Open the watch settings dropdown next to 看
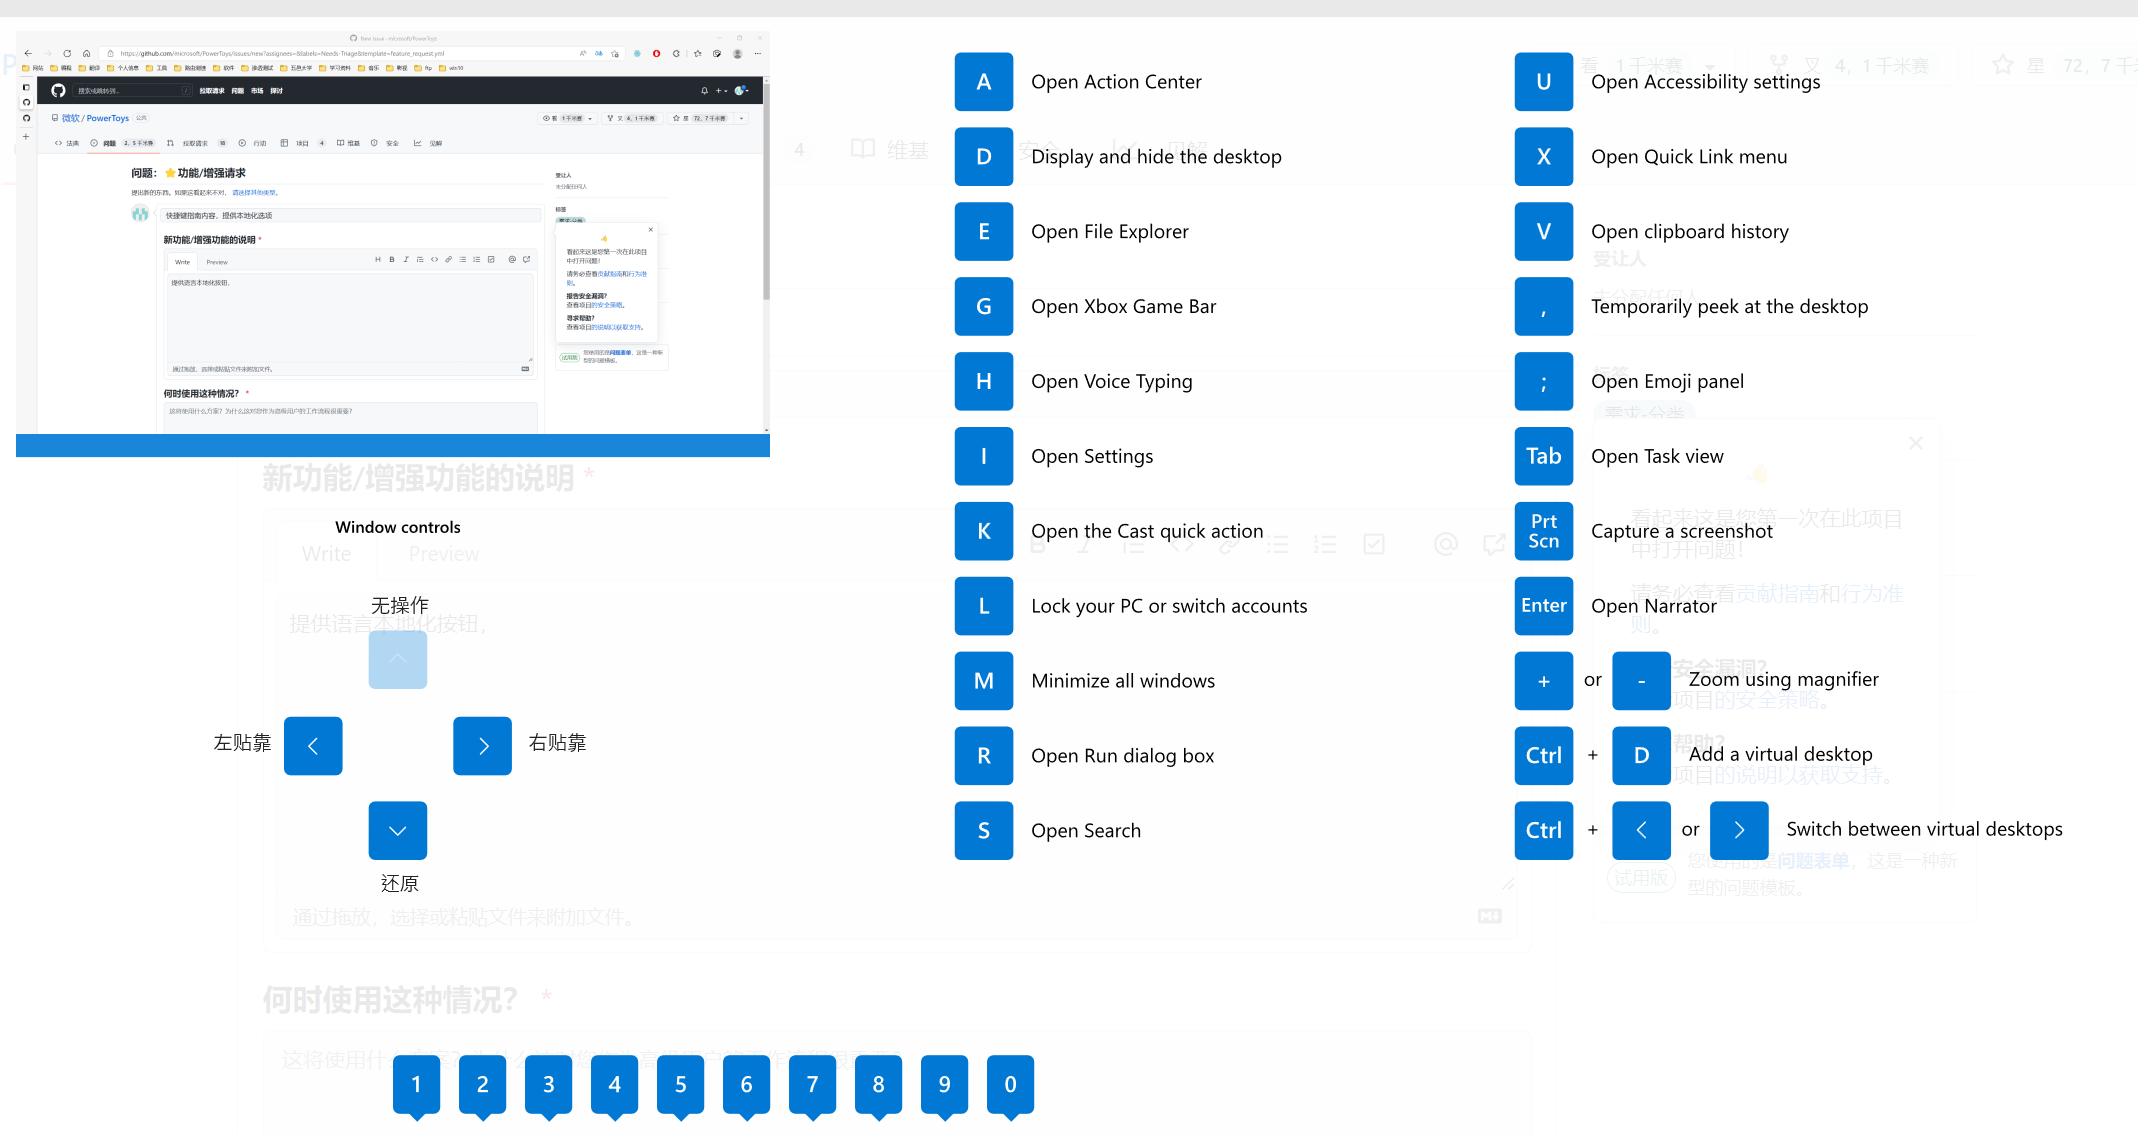 click(590, 117)
